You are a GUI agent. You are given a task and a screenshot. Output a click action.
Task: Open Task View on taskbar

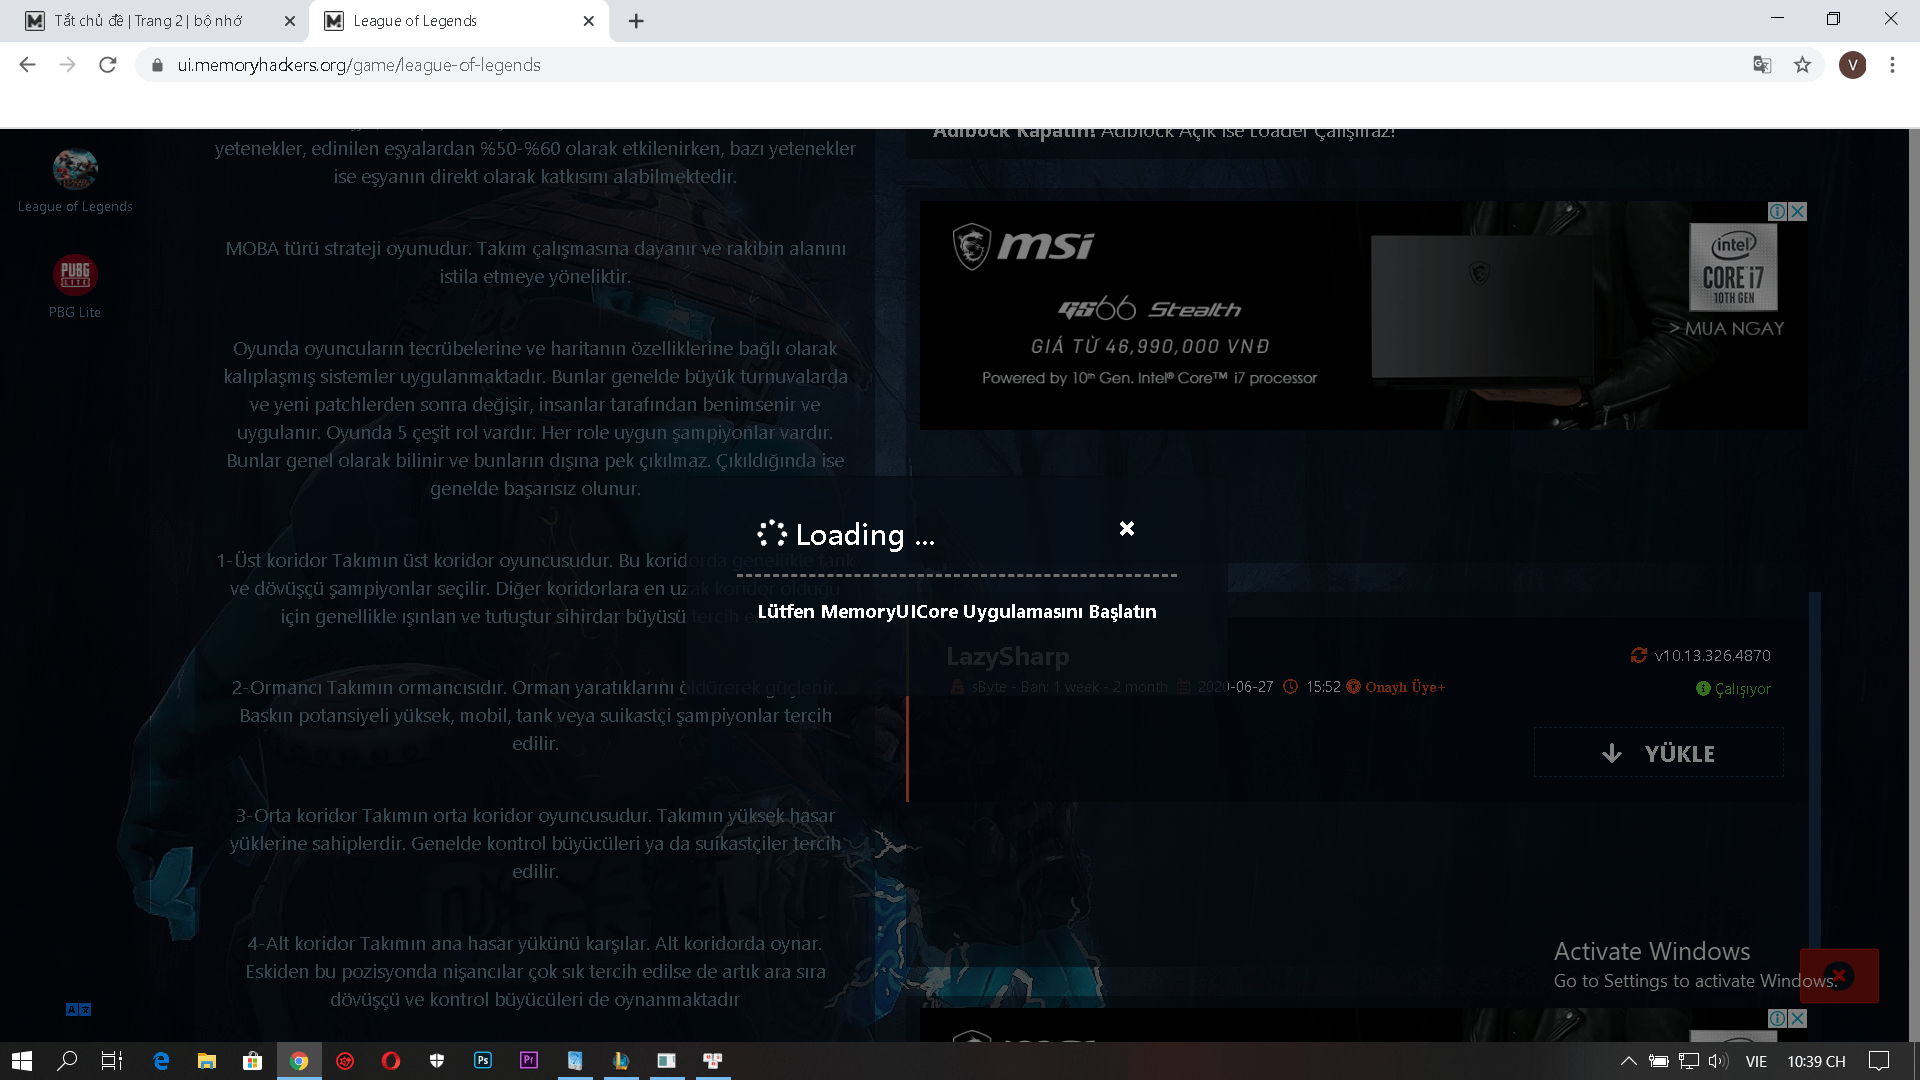[112, 1061]
